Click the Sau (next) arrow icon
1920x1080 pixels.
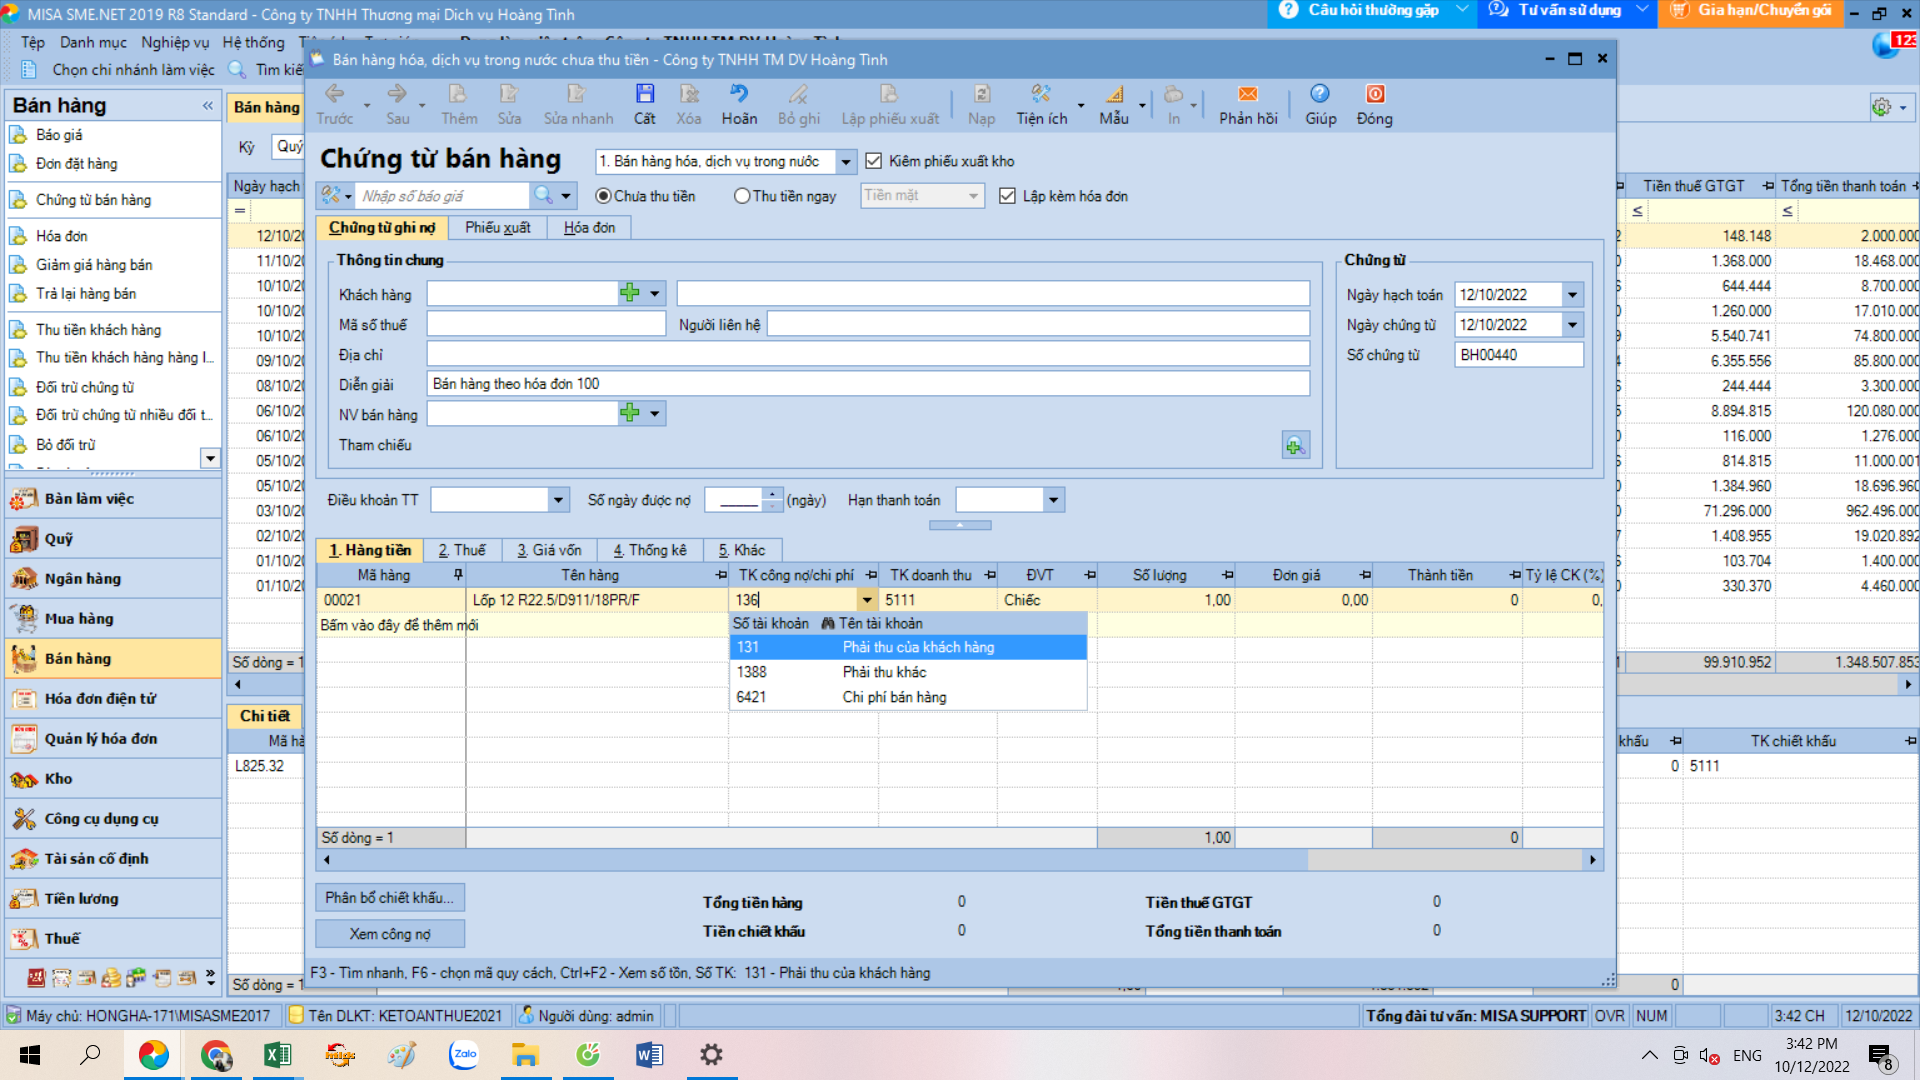tap(397, 94)
